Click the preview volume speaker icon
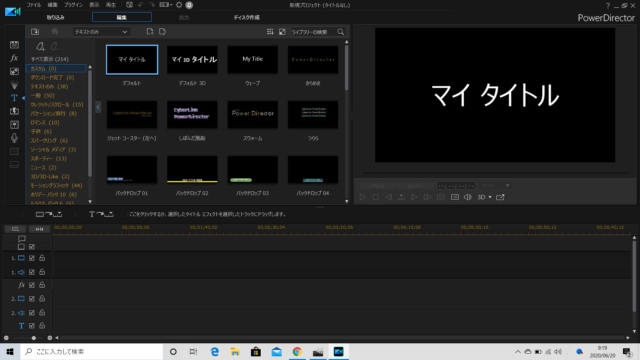The image size is (640, 360). click(x=468, y=197)
